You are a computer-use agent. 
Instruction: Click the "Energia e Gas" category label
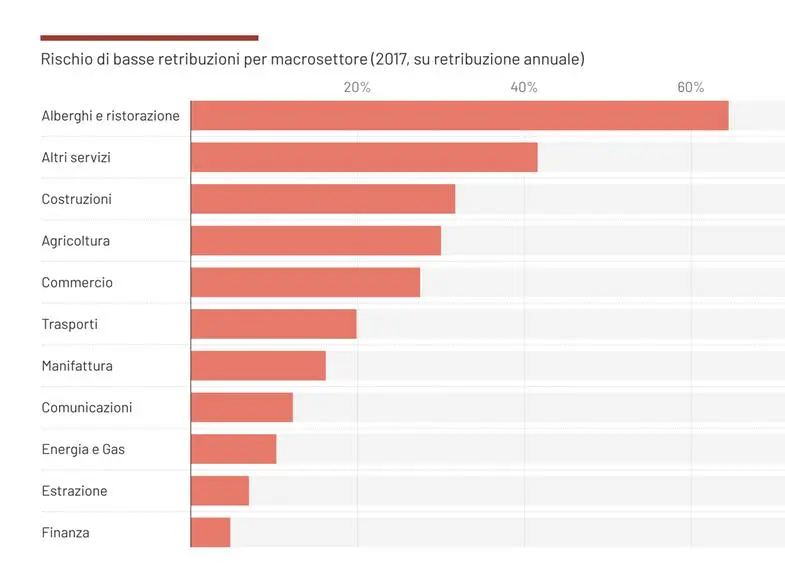[x=83, y=450]
